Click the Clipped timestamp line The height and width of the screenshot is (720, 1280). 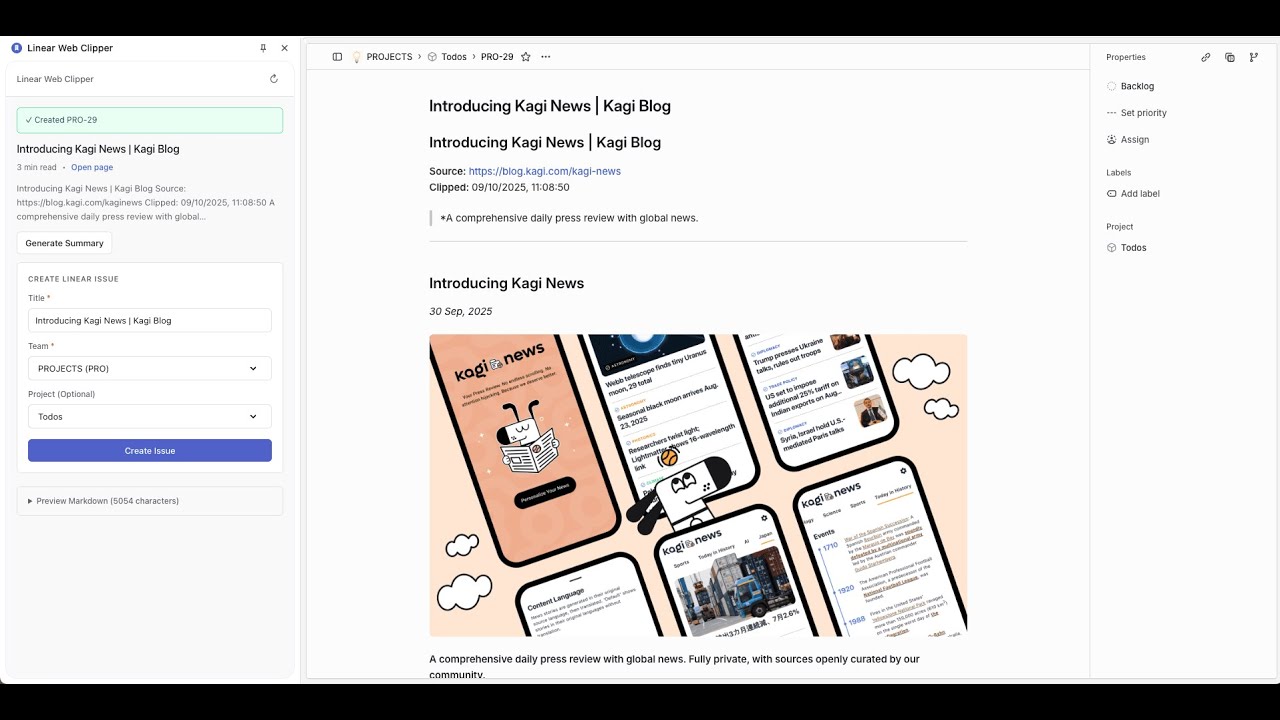pos(499,187)
